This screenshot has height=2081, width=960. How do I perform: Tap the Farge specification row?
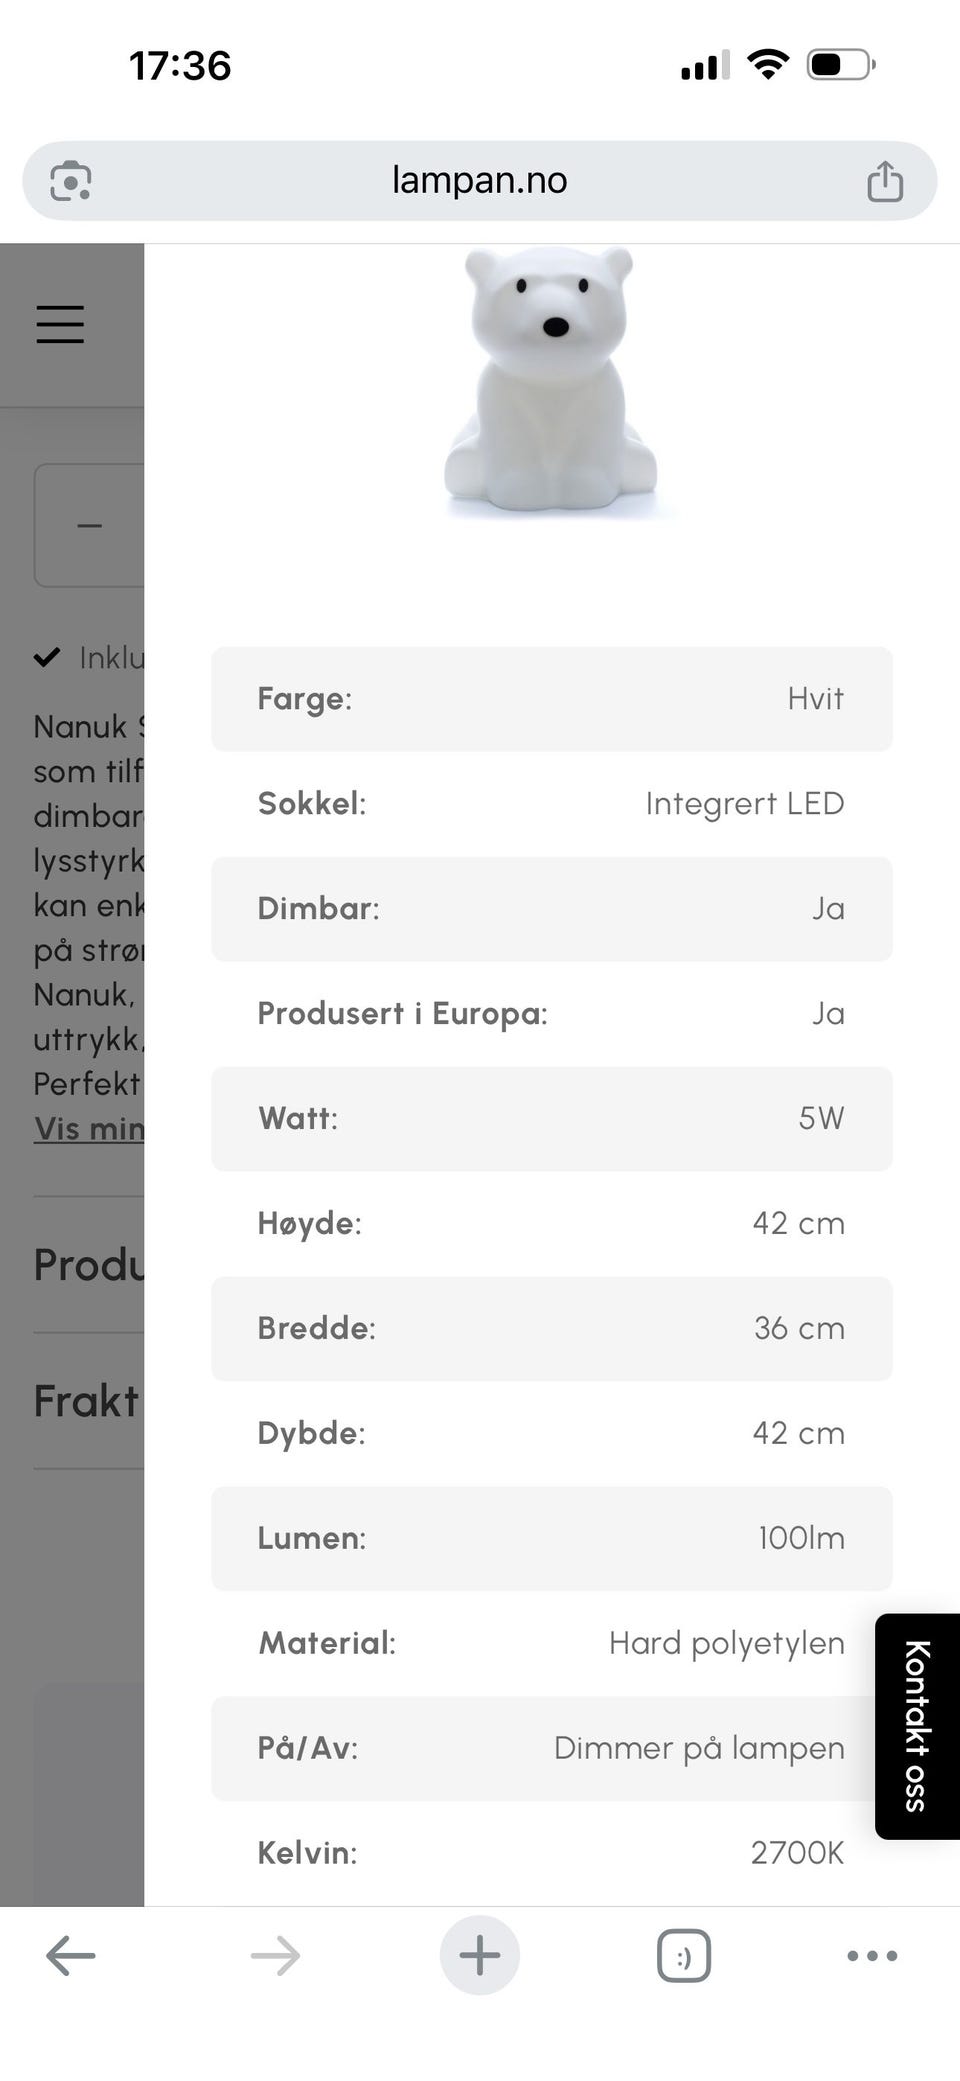(x=551, y=698)
